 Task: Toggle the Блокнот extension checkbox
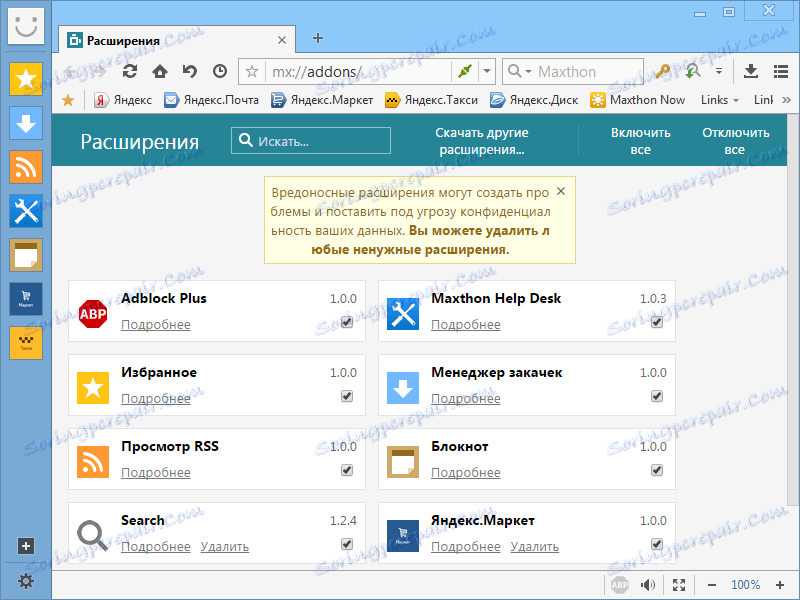[657, 469]
